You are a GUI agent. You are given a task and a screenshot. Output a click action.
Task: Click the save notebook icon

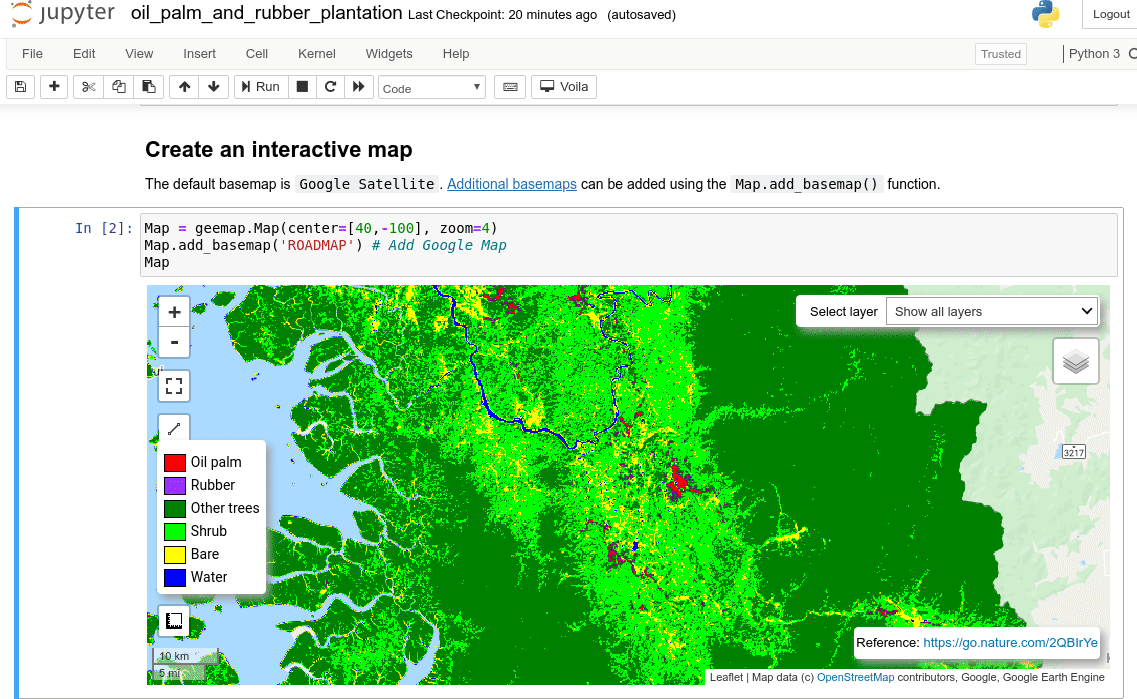(20, 87)
